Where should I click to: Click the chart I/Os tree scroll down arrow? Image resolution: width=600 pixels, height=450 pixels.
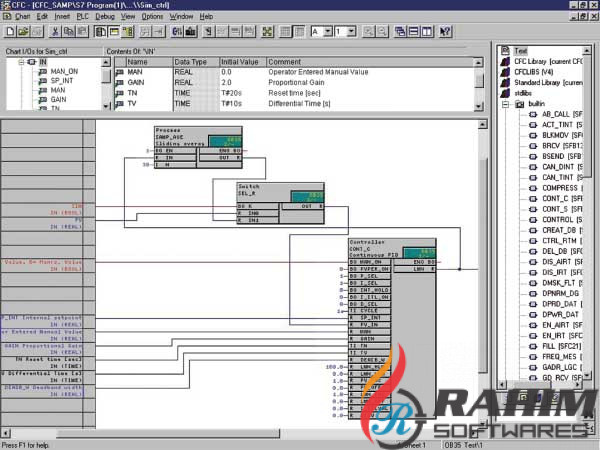click(106, 106)
